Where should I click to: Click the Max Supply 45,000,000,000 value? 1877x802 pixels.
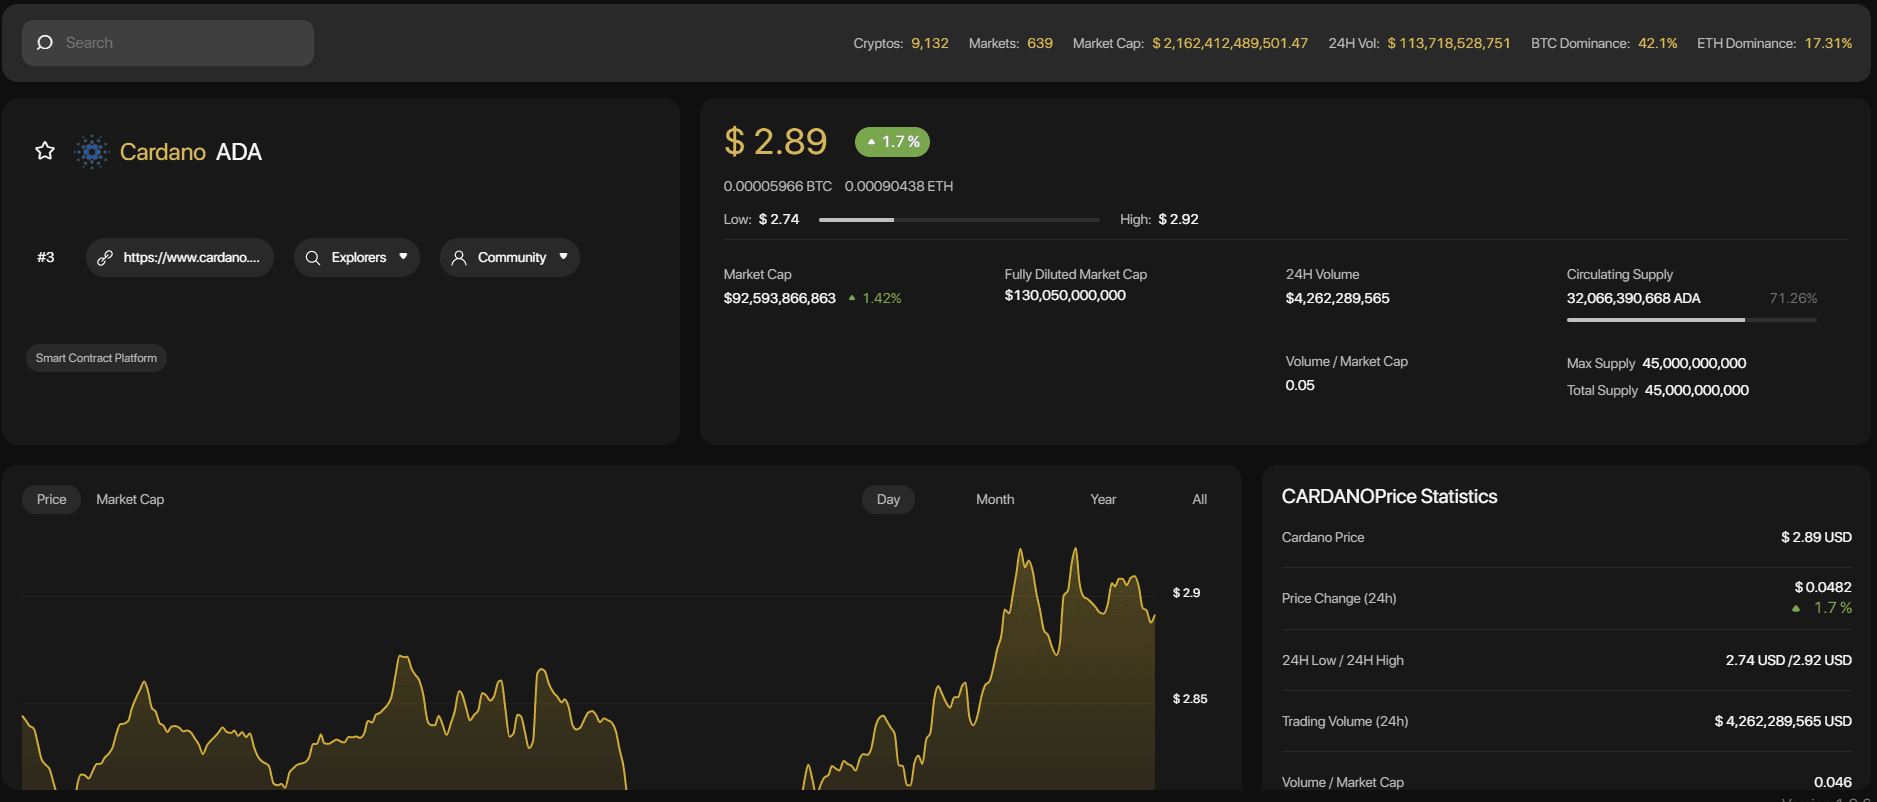pyautogui.click(x=1694, y=363)
